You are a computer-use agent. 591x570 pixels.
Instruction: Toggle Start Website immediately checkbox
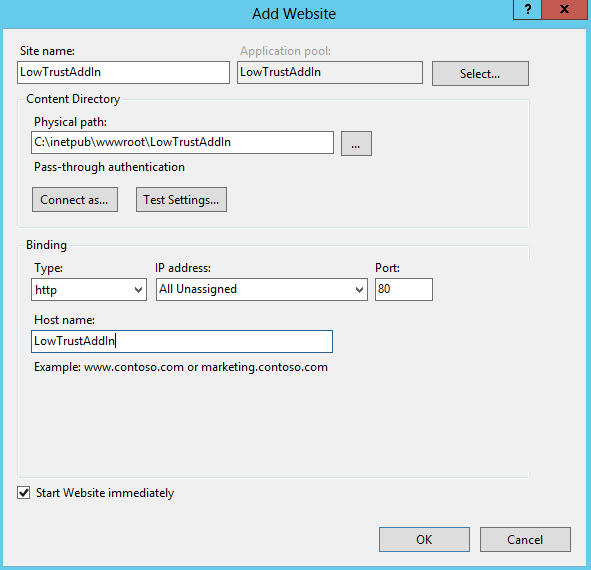pos(23,493)
